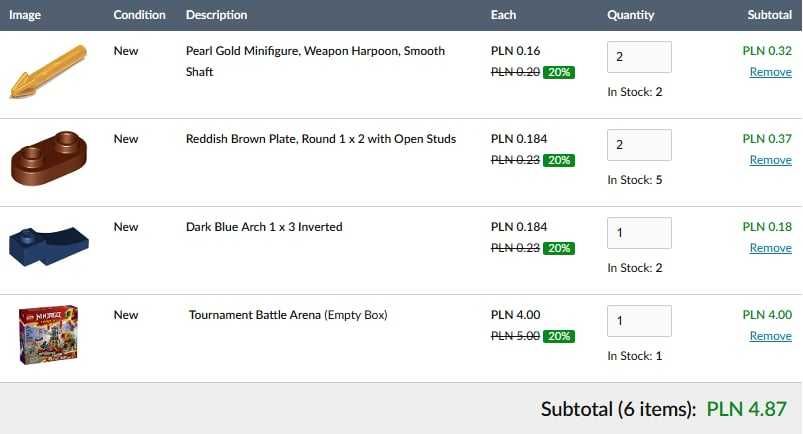The image size is (803, 434).
Task: Click the Description column header
Action: point(216,15)
